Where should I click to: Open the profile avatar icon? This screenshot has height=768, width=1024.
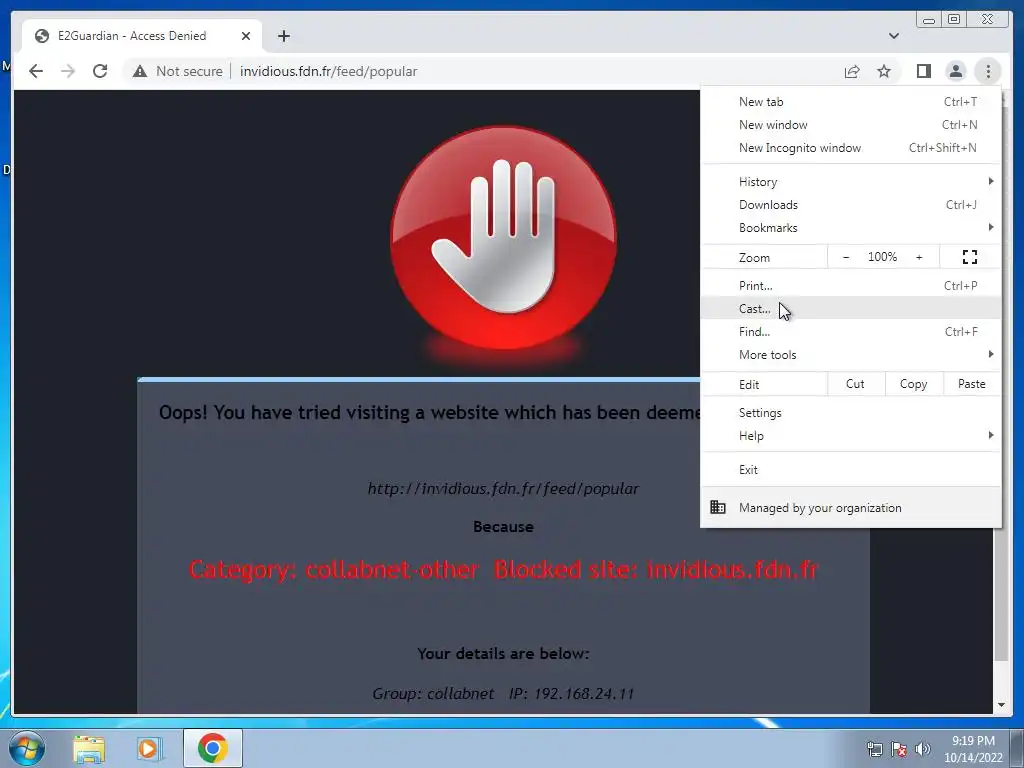pyautogui.click(x=955, y=71)
